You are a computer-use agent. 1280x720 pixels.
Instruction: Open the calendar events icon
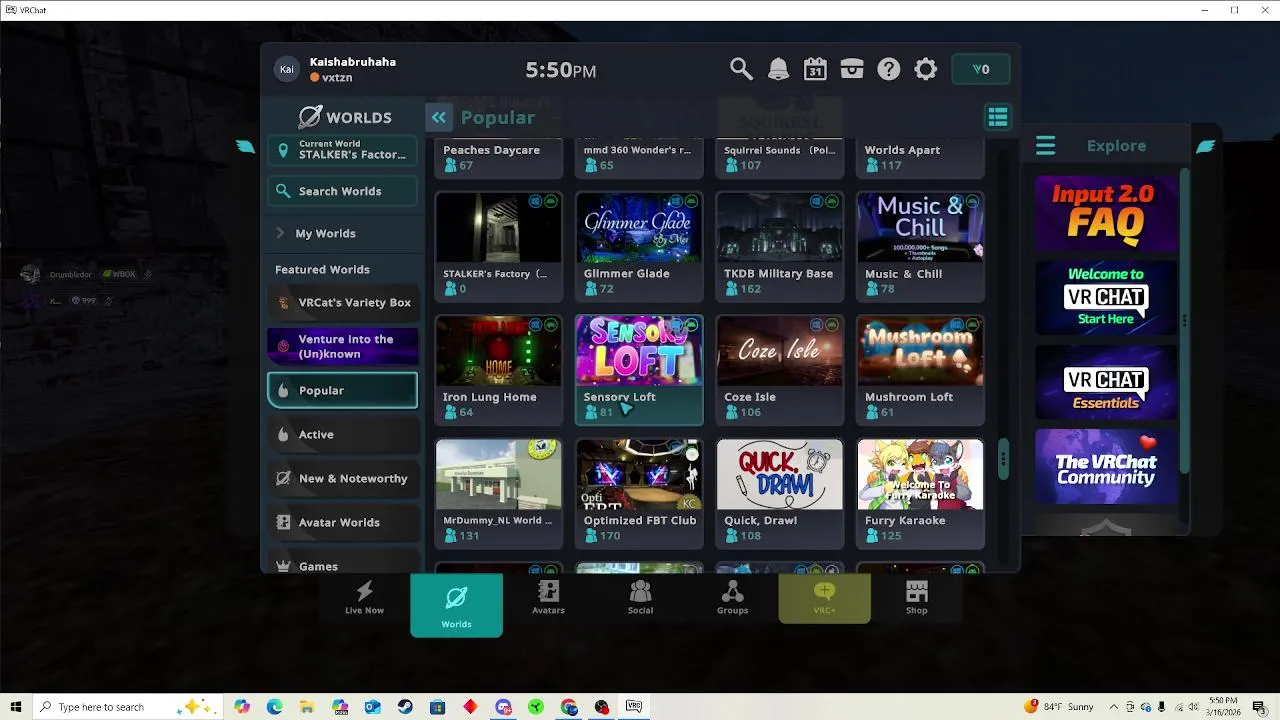[815, 69]
